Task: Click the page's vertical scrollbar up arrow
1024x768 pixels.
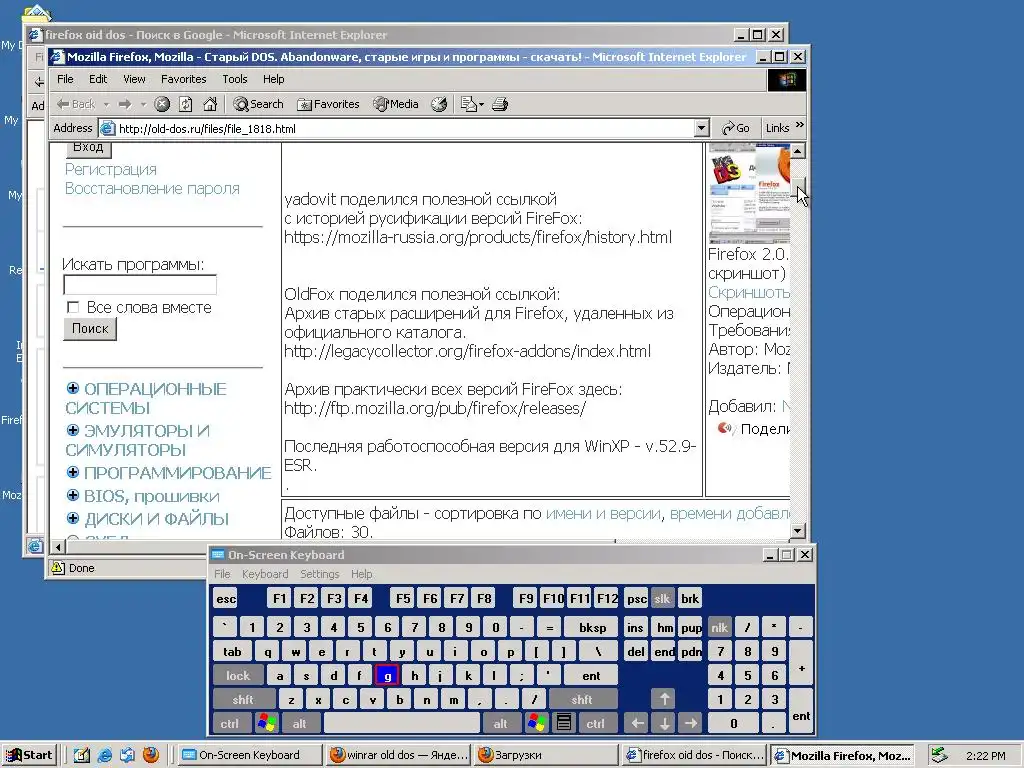Action: tap(797, 151)
